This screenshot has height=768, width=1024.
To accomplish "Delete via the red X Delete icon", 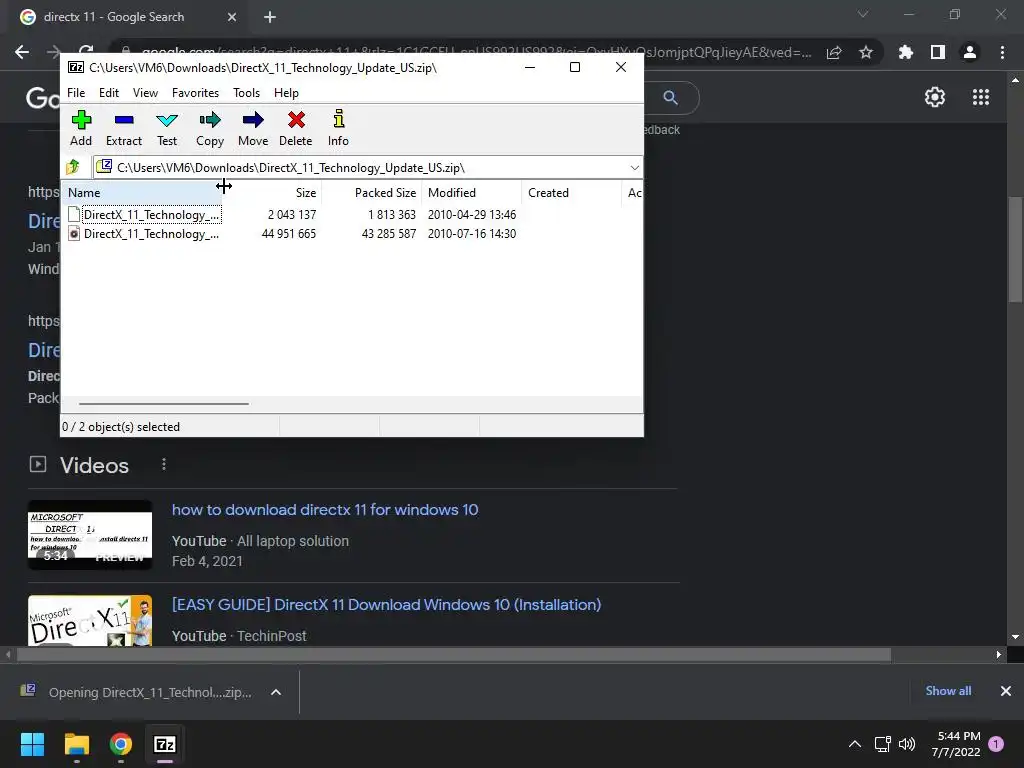I will [x=295, y=129].
